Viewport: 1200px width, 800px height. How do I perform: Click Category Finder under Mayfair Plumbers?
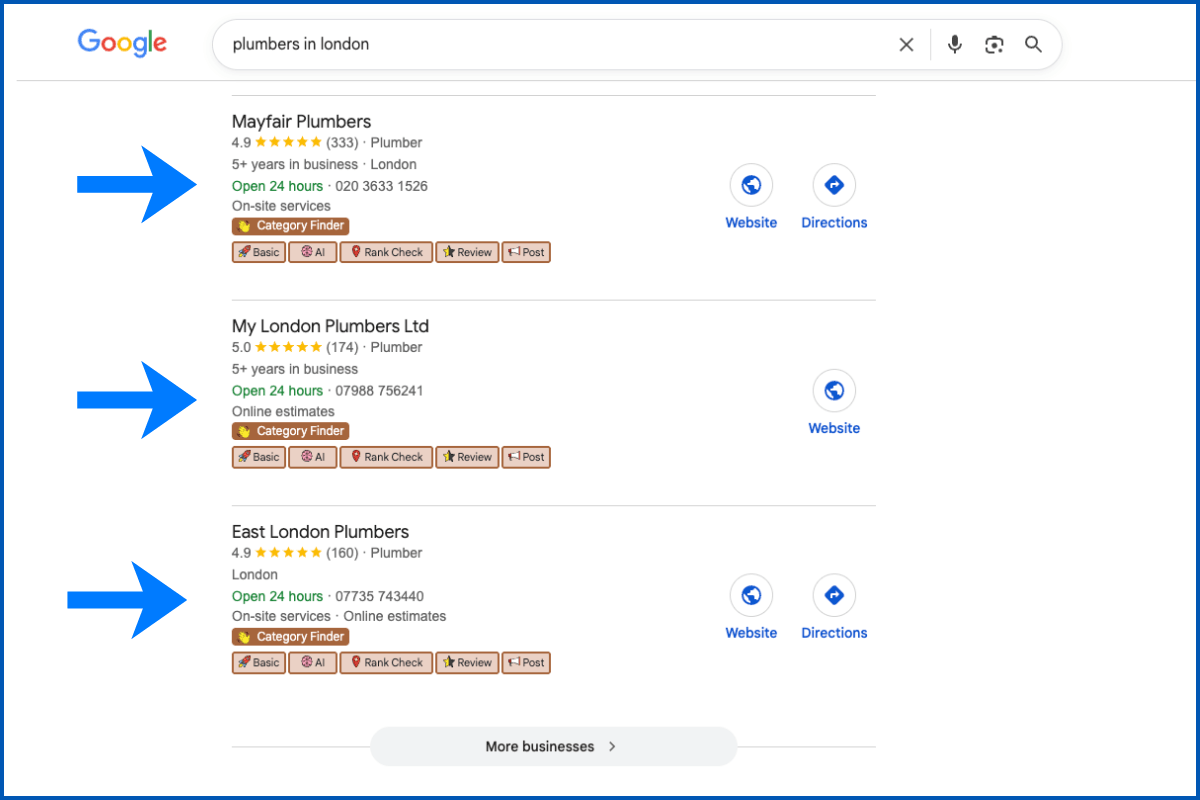click(x=291, y=226)
